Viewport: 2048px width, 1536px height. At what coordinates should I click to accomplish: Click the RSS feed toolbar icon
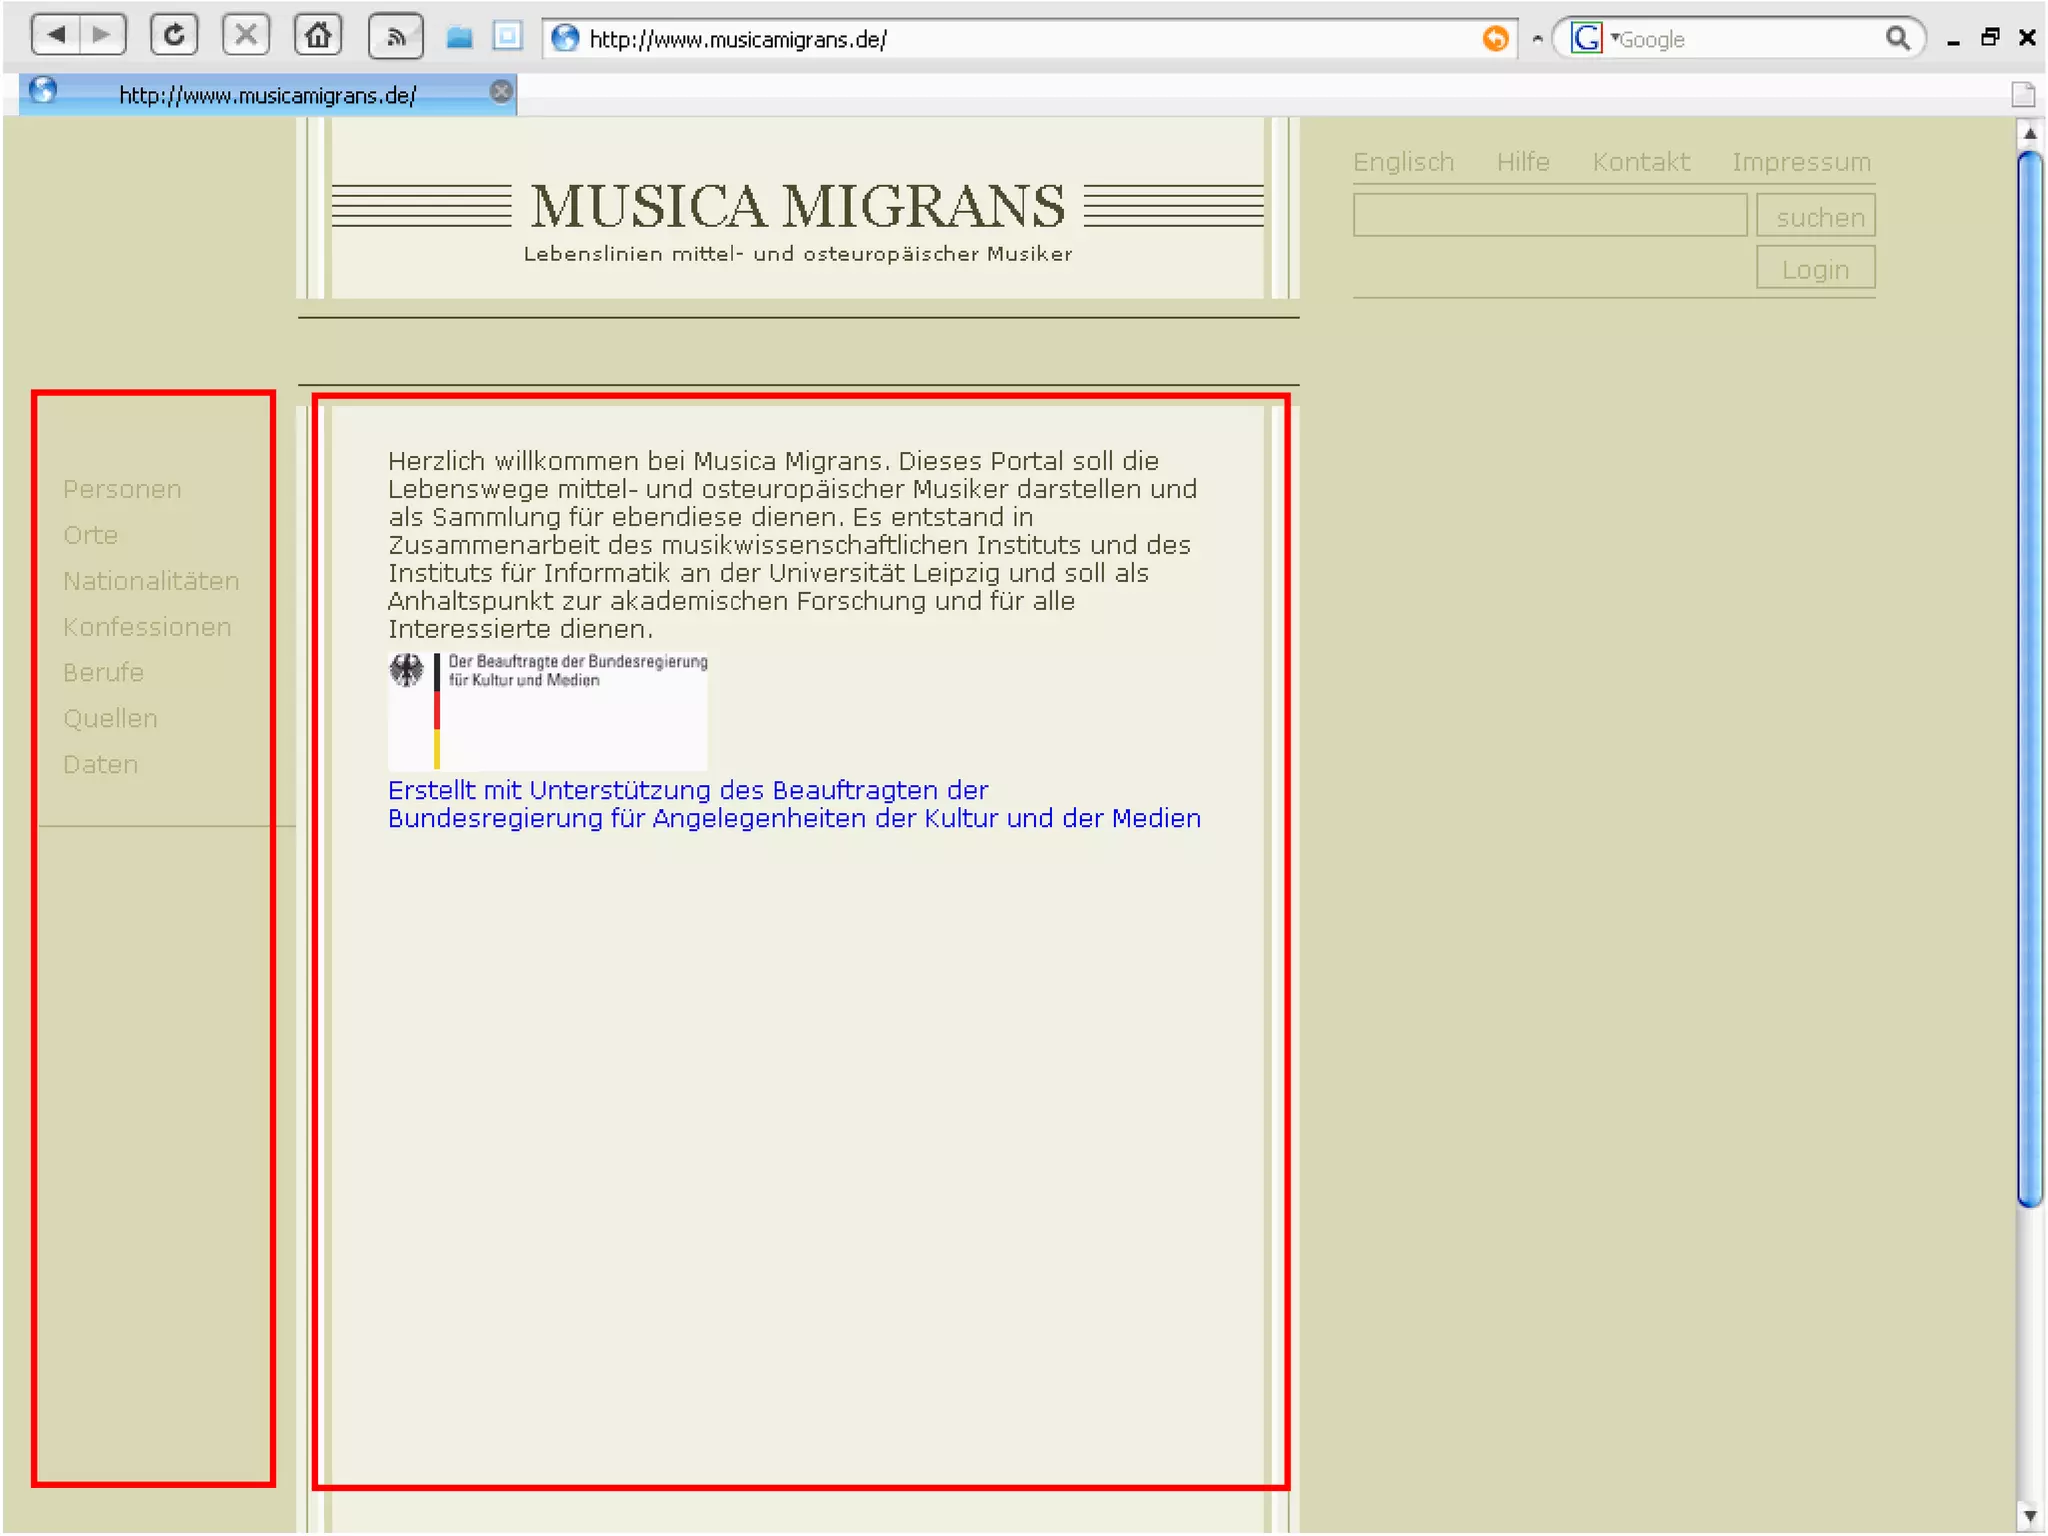coord(396,38)
